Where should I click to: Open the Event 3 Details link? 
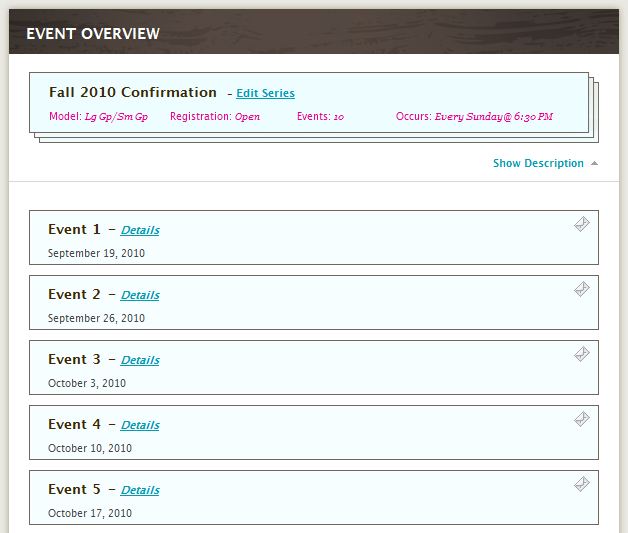coord(140,360)
